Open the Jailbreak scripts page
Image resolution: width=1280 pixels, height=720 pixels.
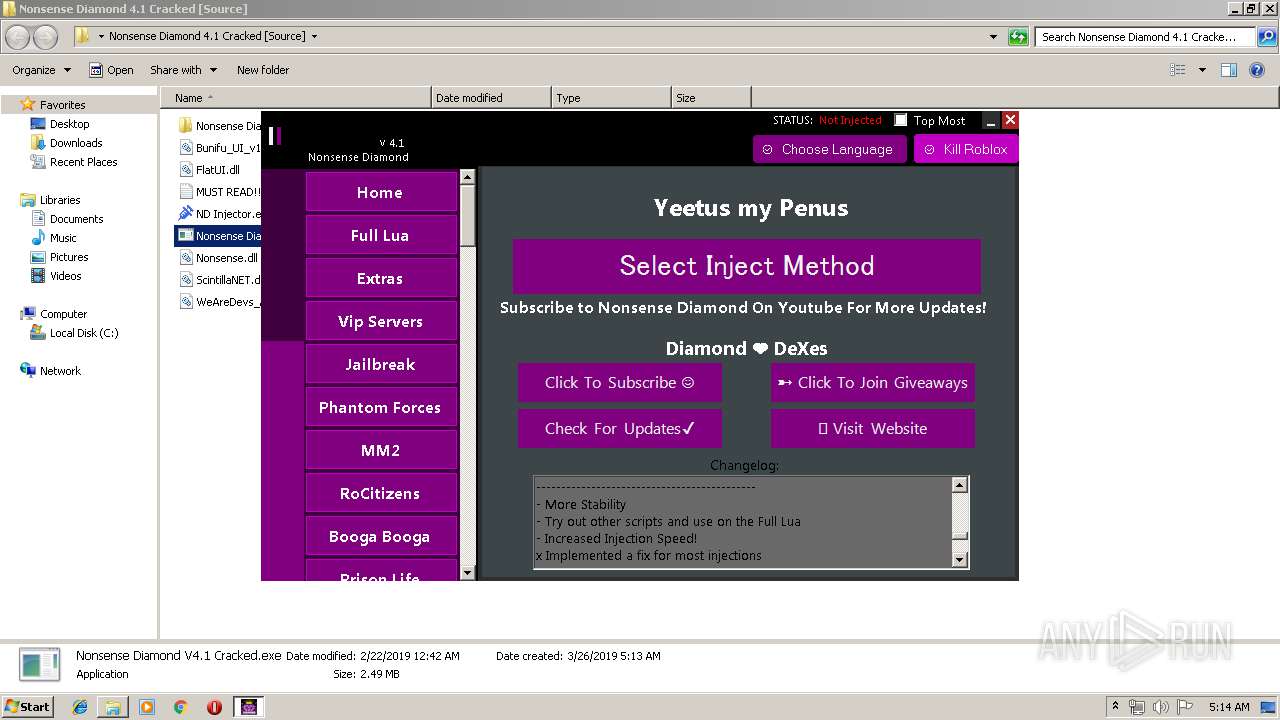[x=380, y=364]
